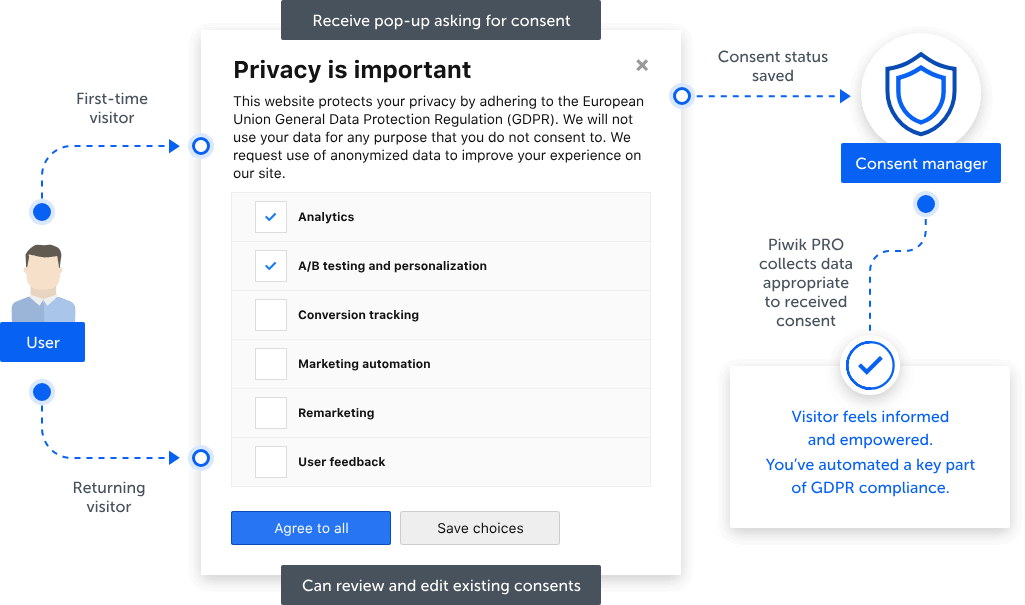Click the blue User label
The image size is (1025, 605).
pos(42,342)
